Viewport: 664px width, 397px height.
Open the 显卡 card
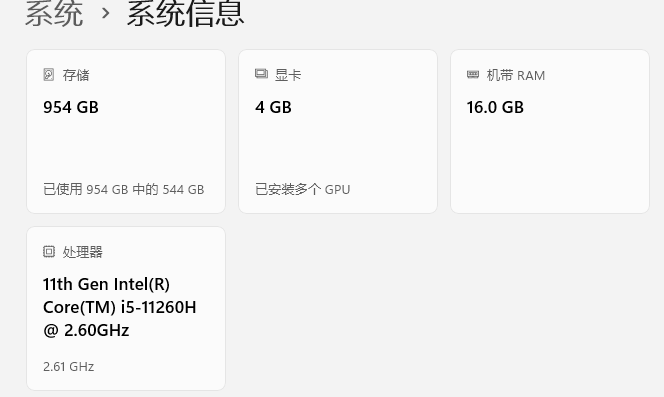[338, 131]
